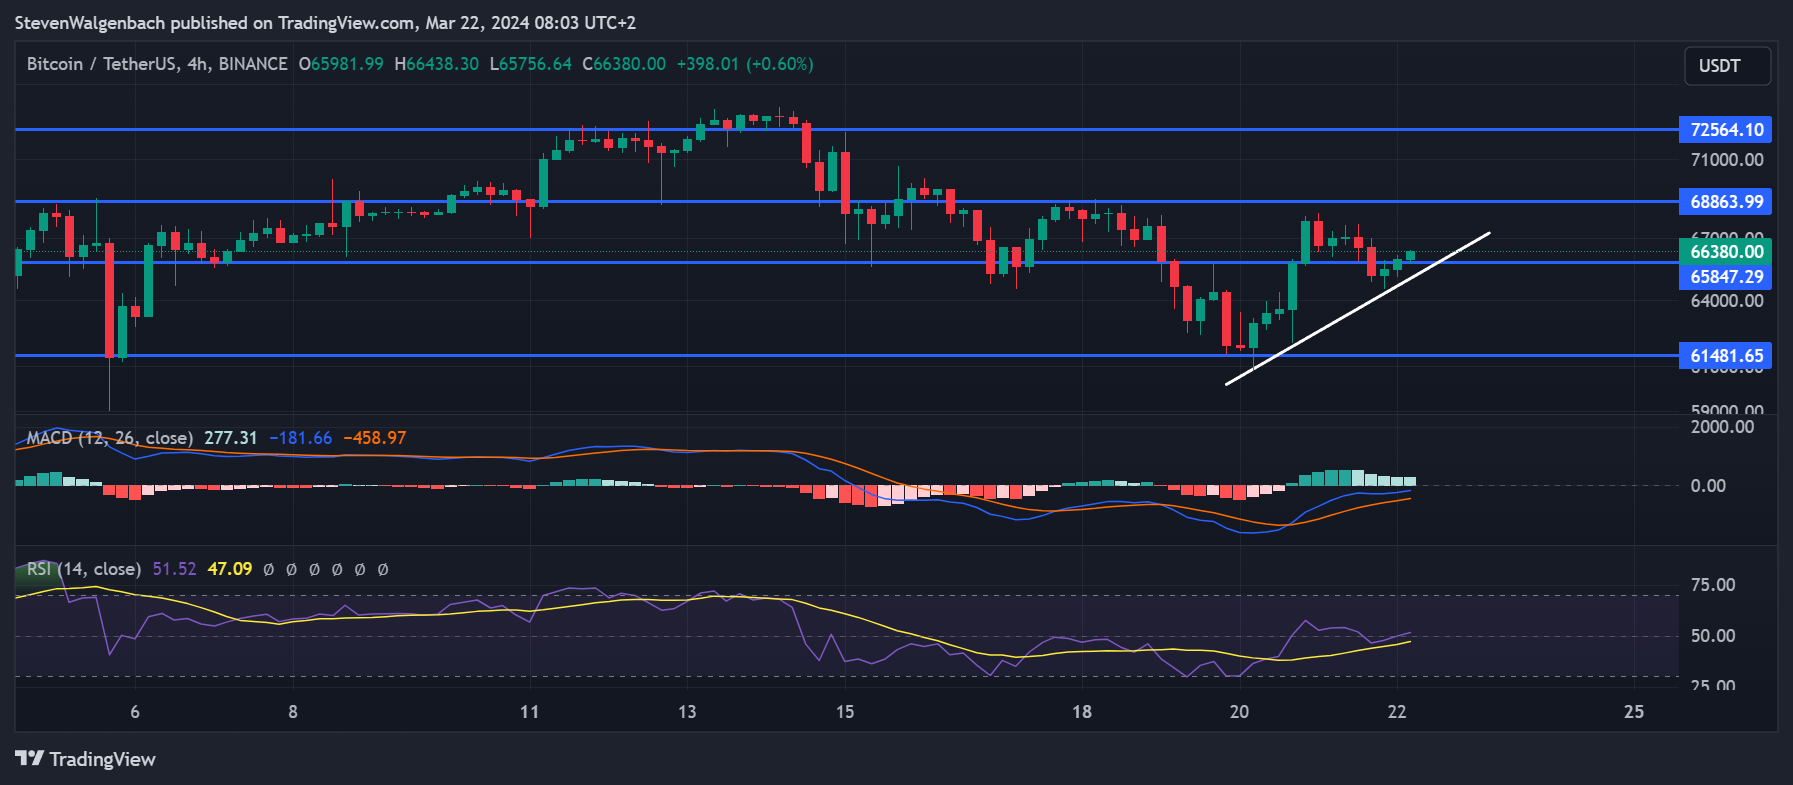Click date 6 on time axis
The width and height of the screenshot is (1793, 785).
tap(135, 712)
